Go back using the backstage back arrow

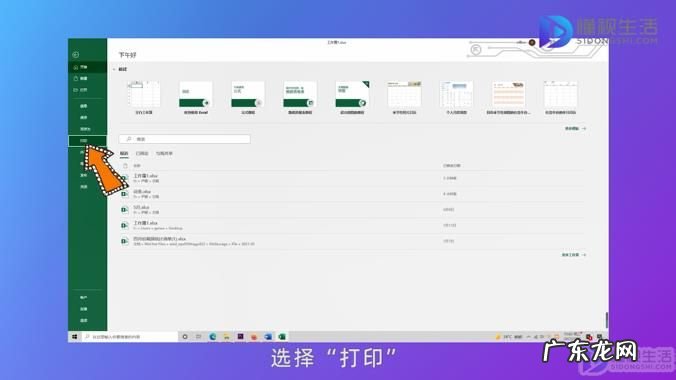pos(76,54)
